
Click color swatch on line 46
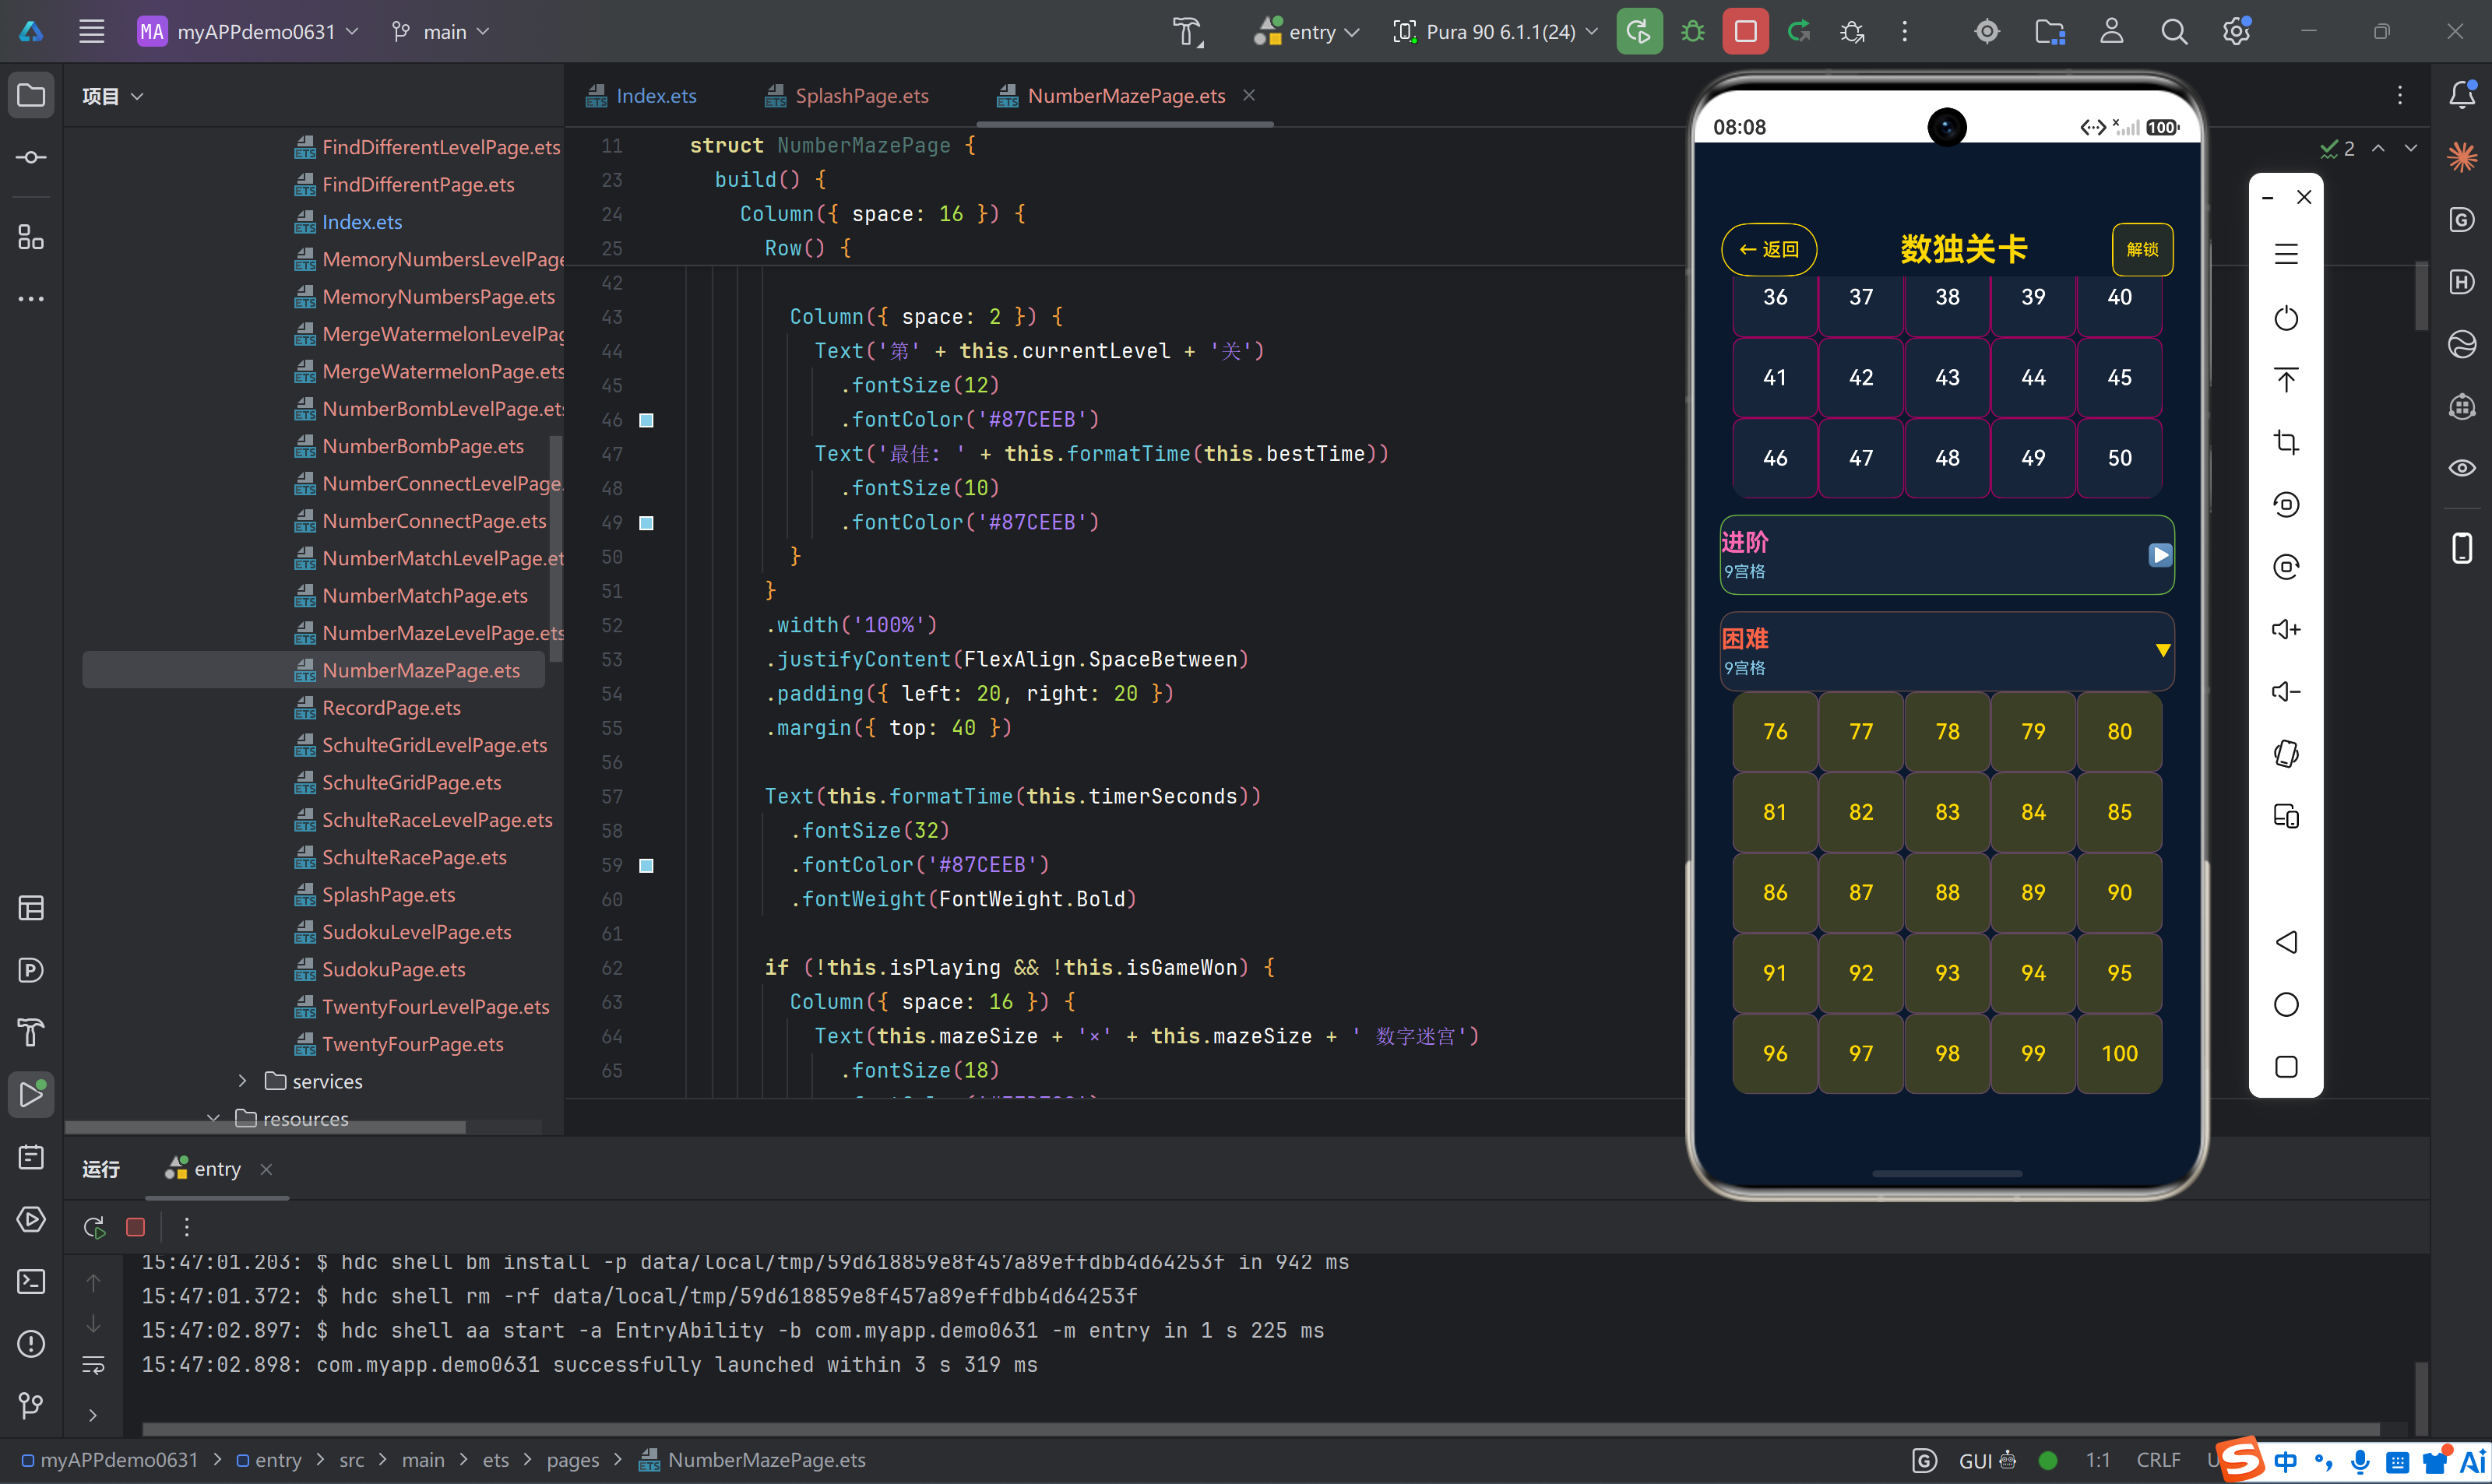click(x=647, y=420)
